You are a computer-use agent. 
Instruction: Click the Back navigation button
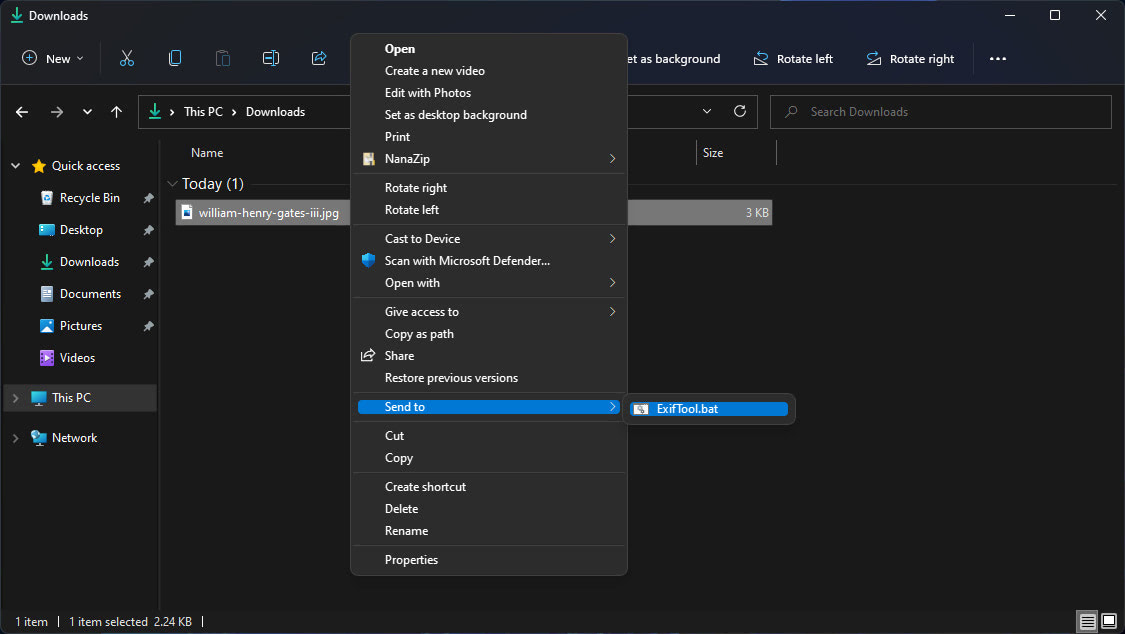pyautogui.click(x=21, y=111)
